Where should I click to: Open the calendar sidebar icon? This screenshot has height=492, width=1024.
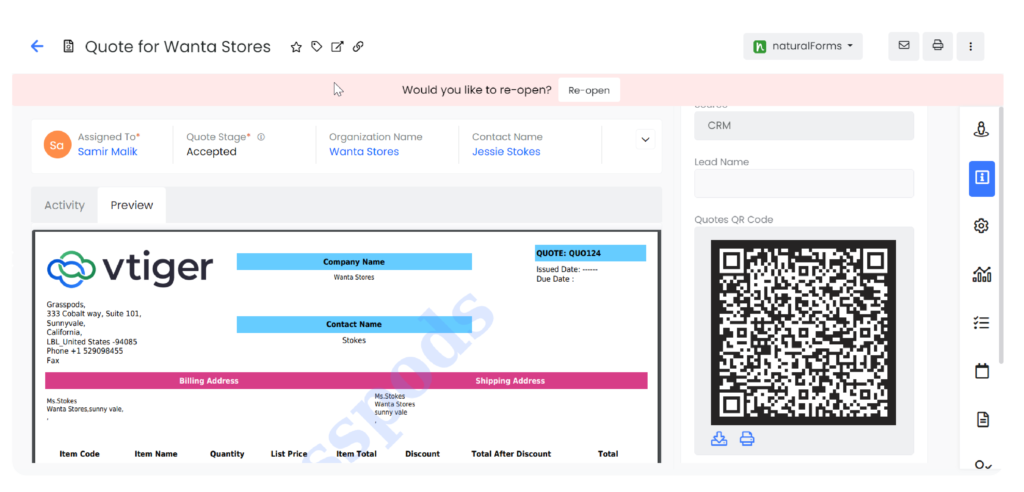[x=982, y=371]
